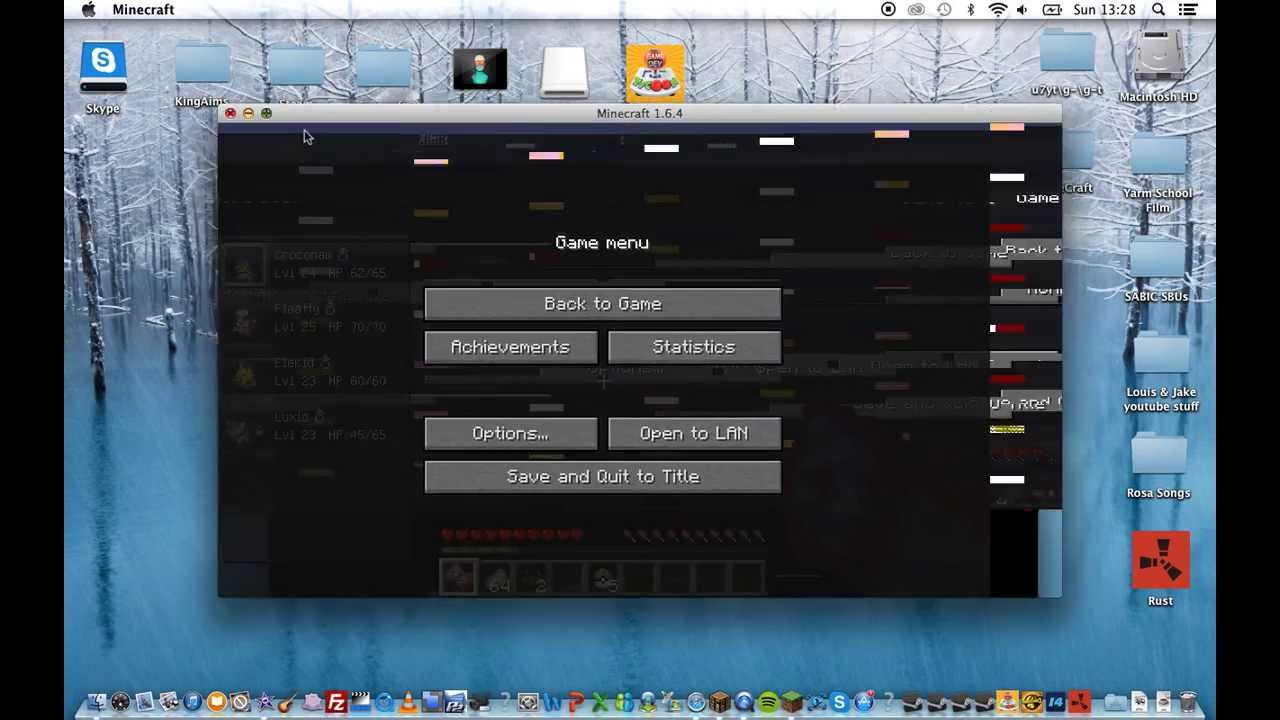
Task: Click the screen recording stop icon
Action: tap(888, 10)
